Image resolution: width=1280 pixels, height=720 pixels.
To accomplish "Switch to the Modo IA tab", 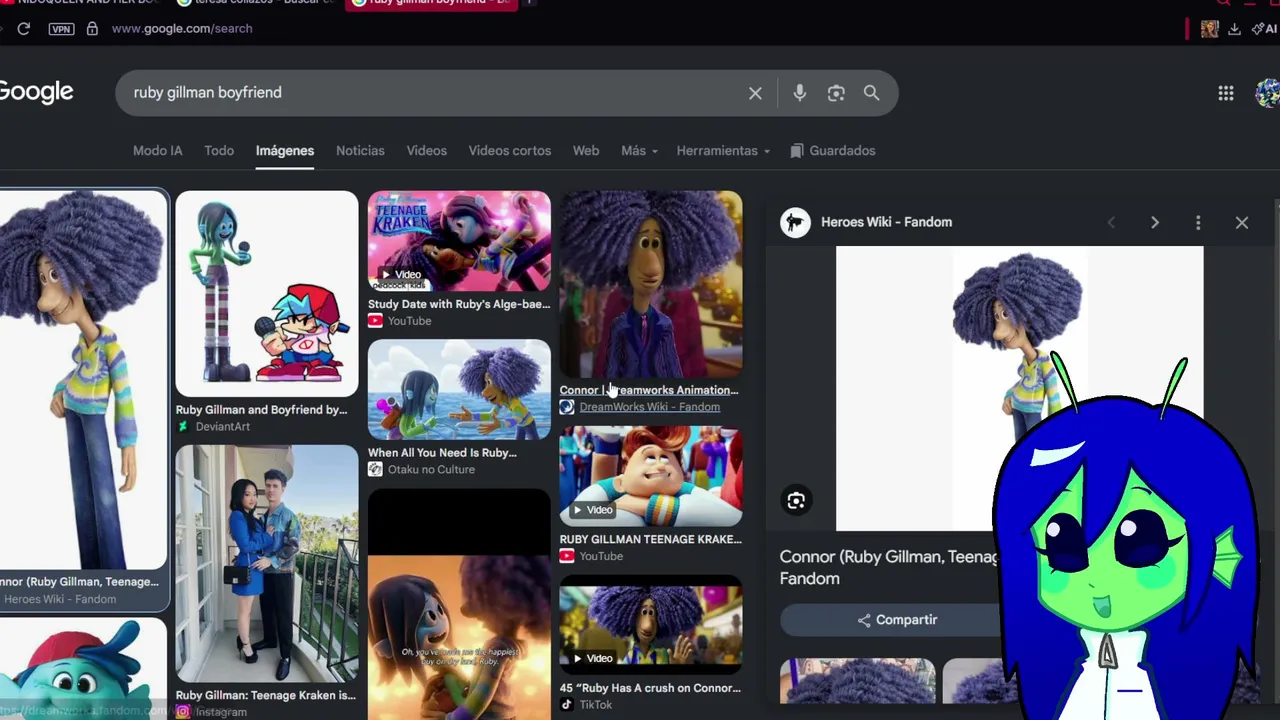I will (x=158, y=151).
